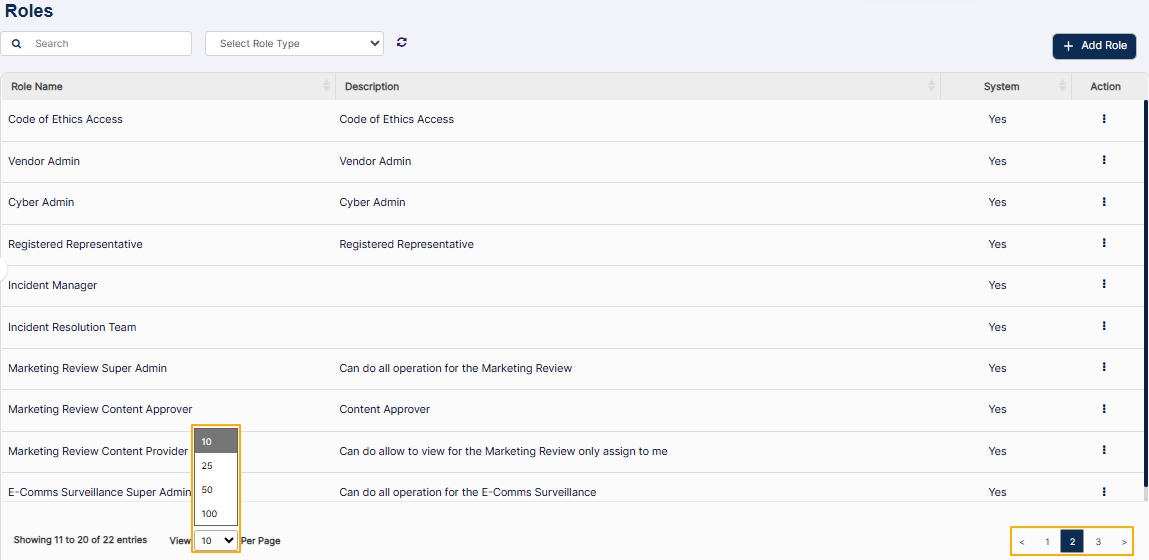
Task: Open action menu for Code of Ethics Access
Action: pyautogui.click(x=1104, y=119)
